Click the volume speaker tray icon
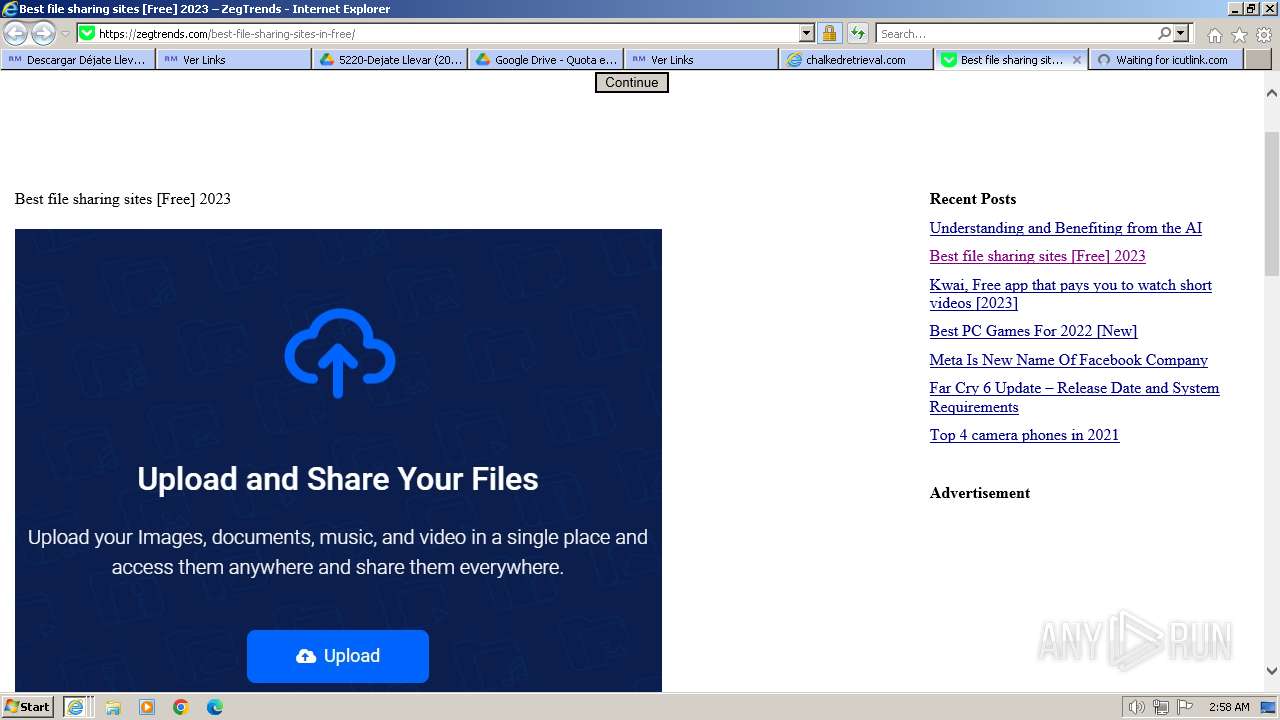 [x=1137, y=707]
